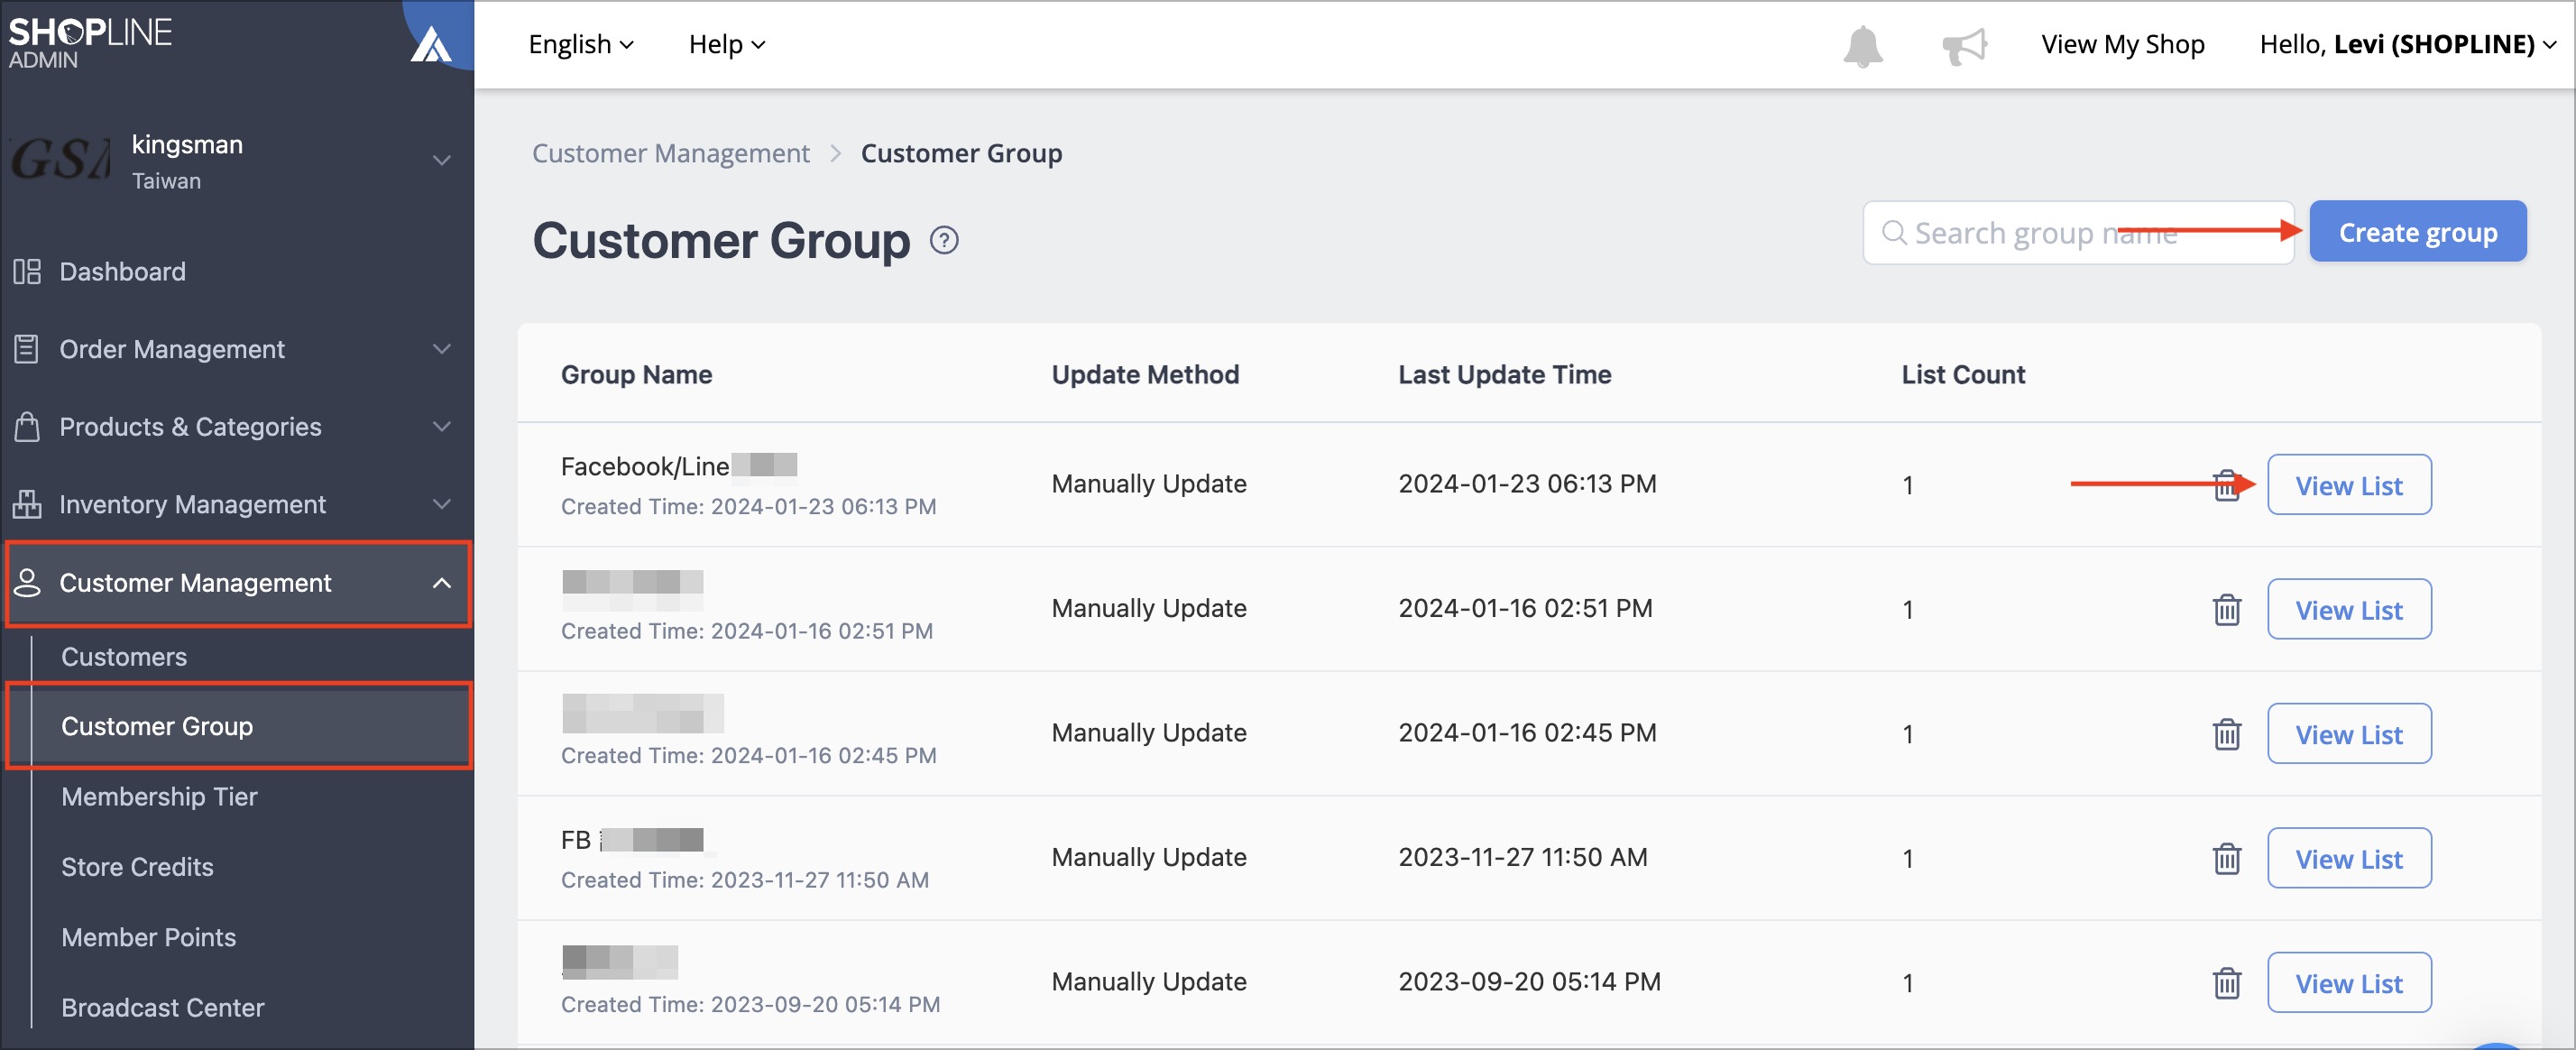The width and height of the screenshot is (2576, 1050).
Task: Click the Last Update Time column header
Action: point(1504,375)
